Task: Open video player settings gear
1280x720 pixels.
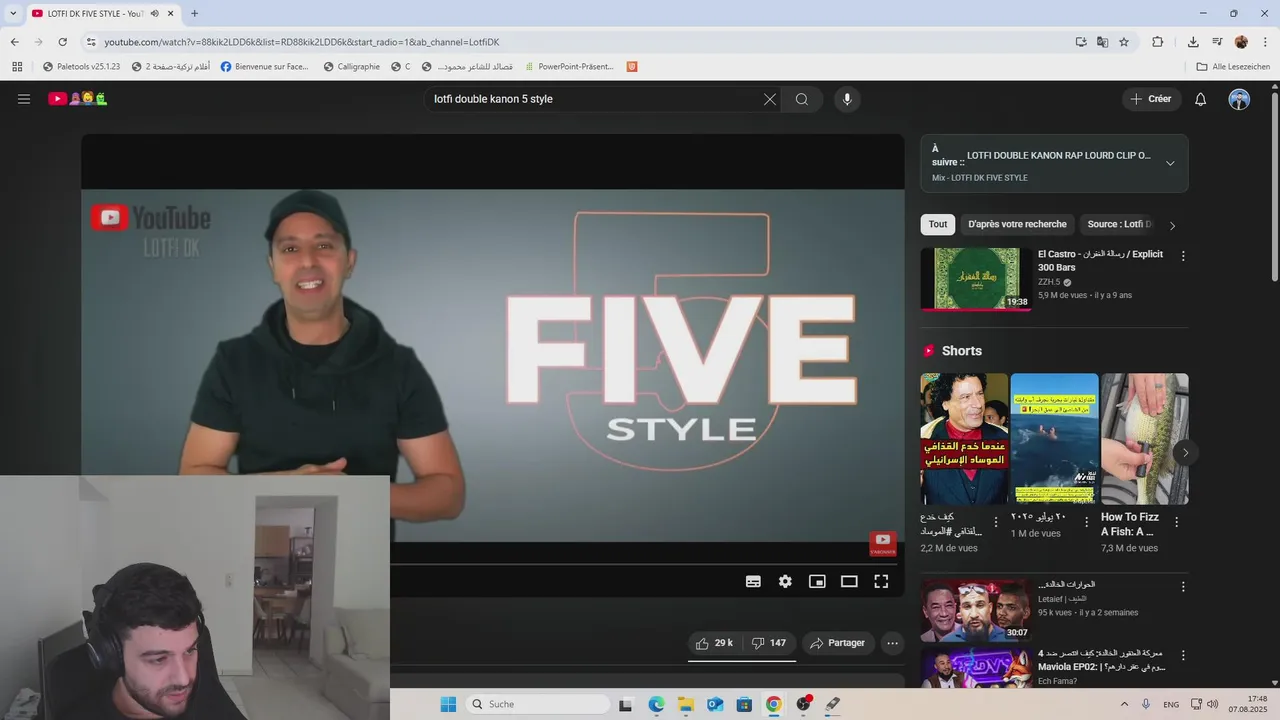Action: pyautogui.click(x=785, y=581)
